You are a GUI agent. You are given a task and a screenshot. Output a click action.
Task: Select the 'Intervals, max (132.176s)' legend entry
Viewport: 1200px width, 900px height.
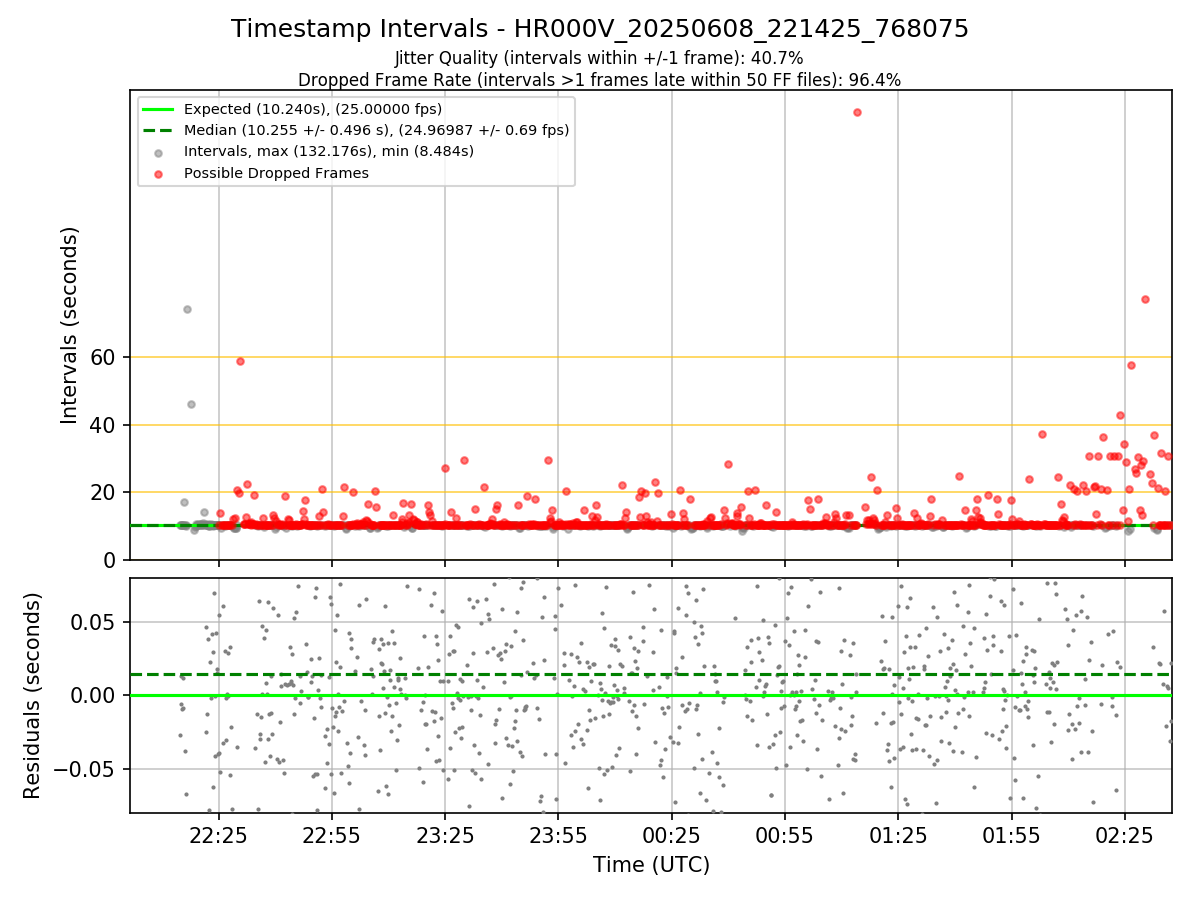(329, 152)
